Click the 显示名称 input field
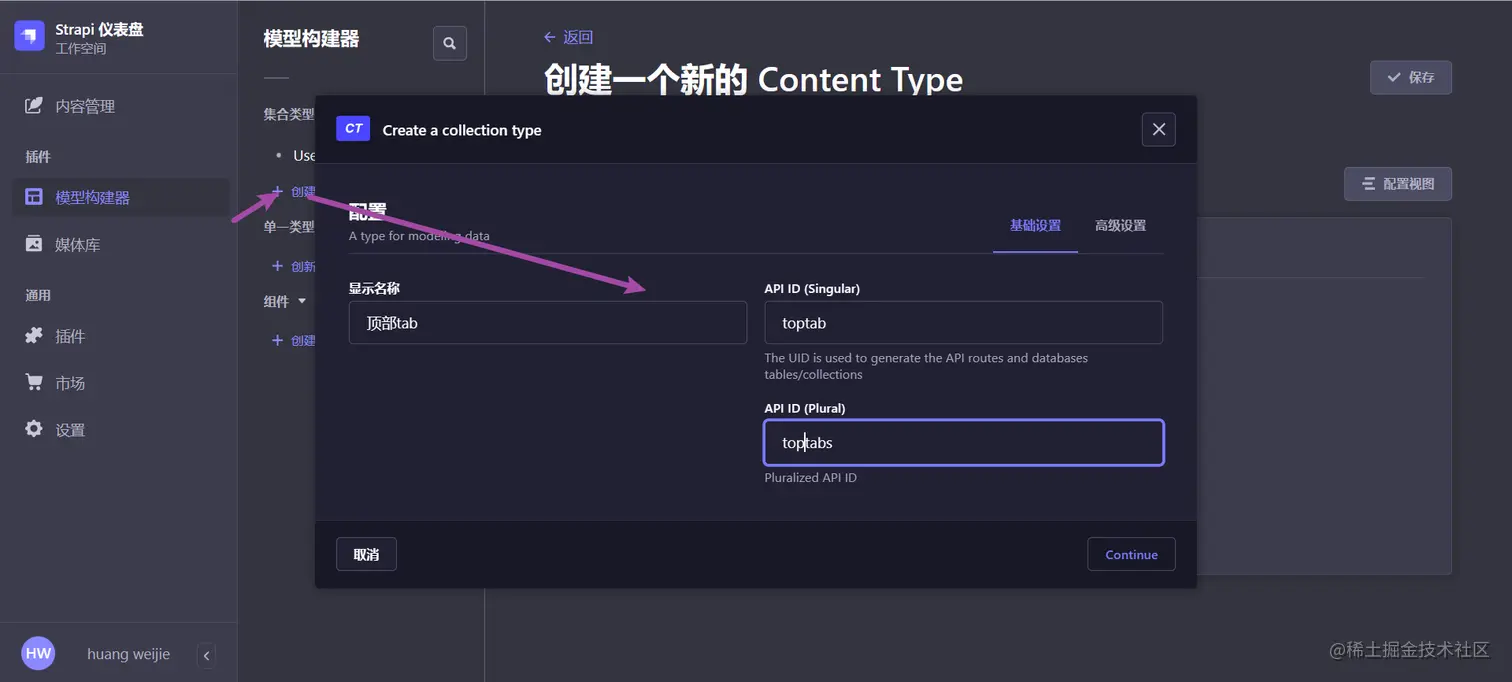This screenshot has width=1512, height=682. tap(547, 323)
